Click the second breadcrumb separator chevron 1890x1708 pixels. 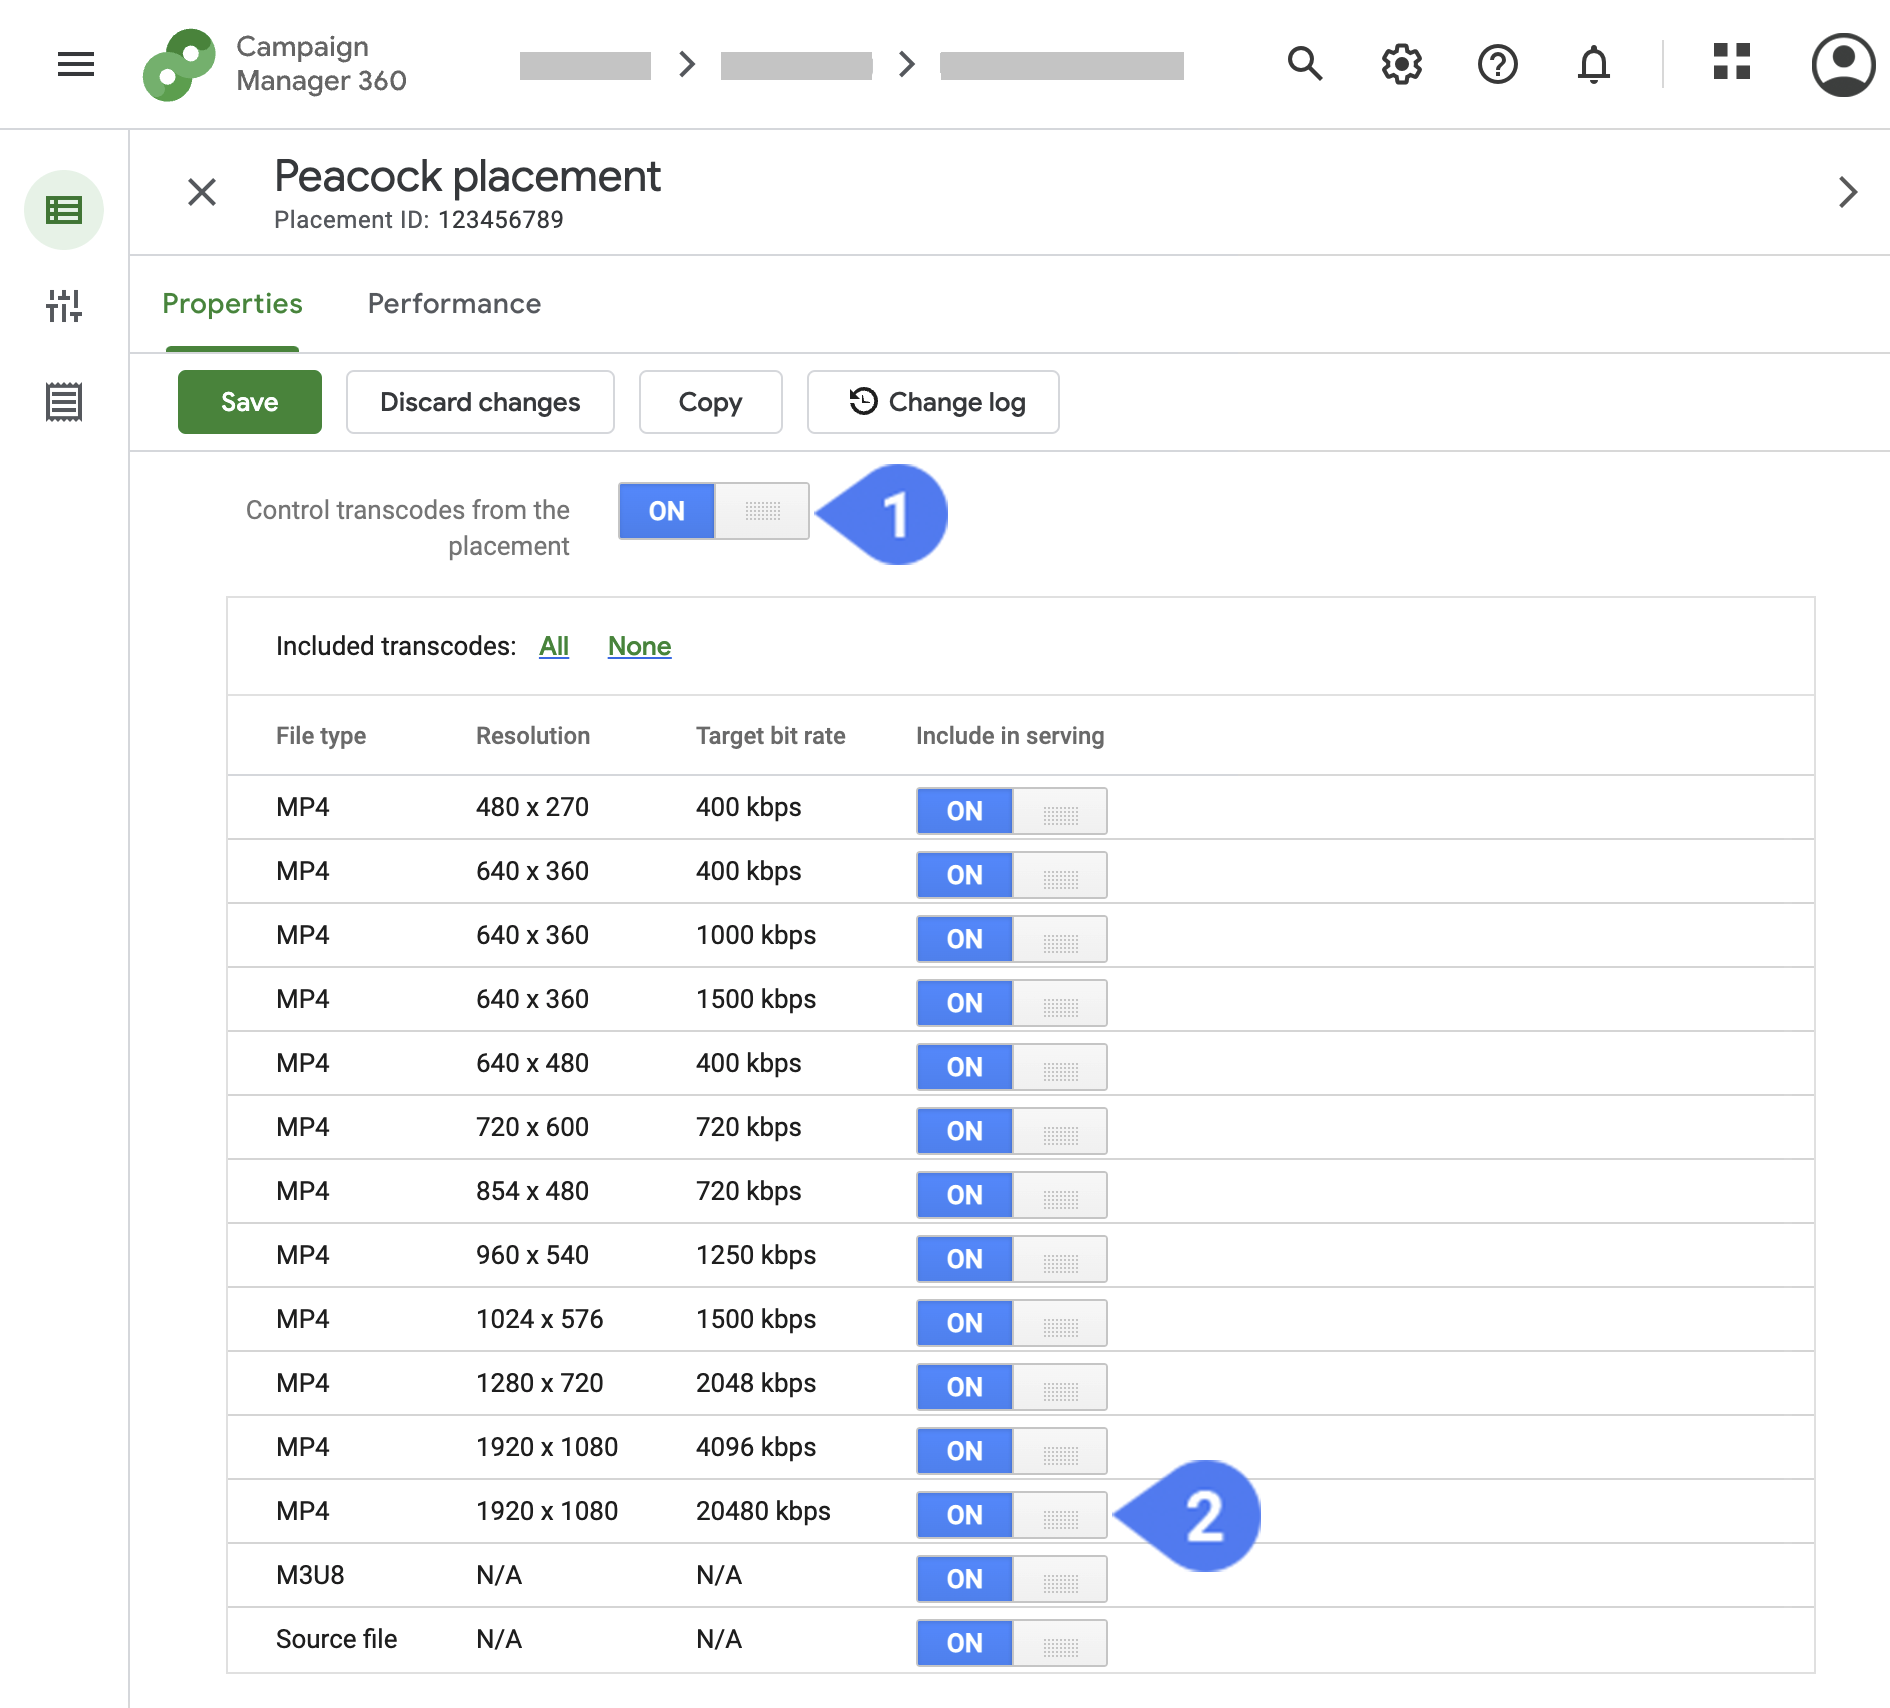(907, 65)
